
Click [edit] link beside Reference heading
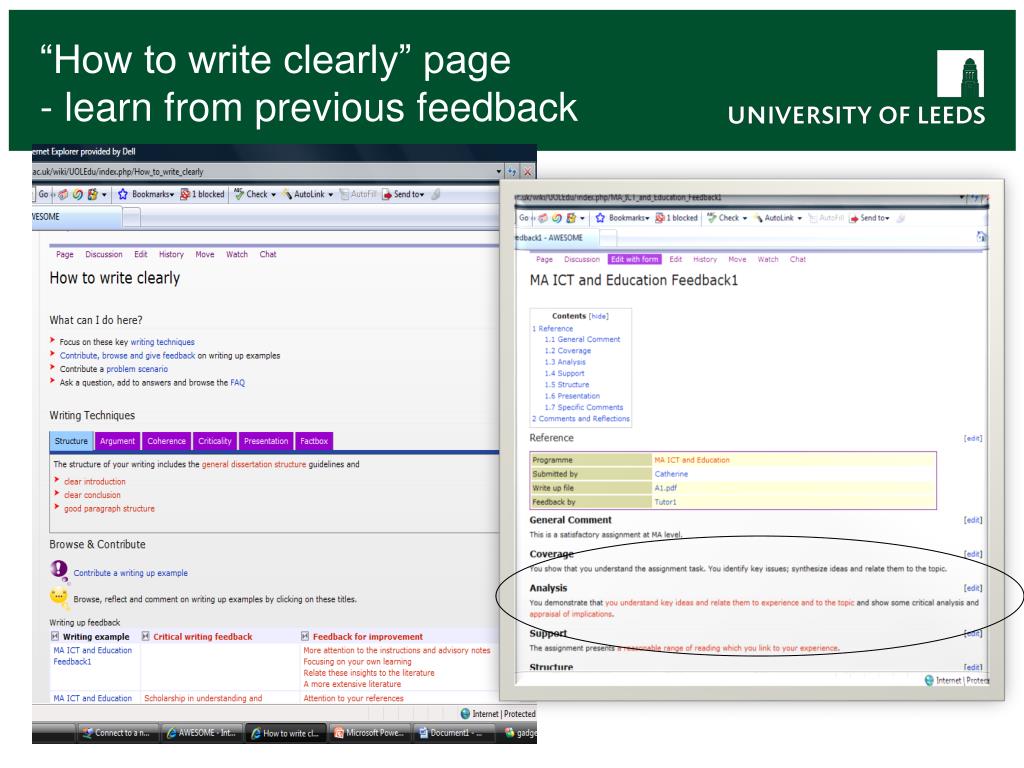972,438
